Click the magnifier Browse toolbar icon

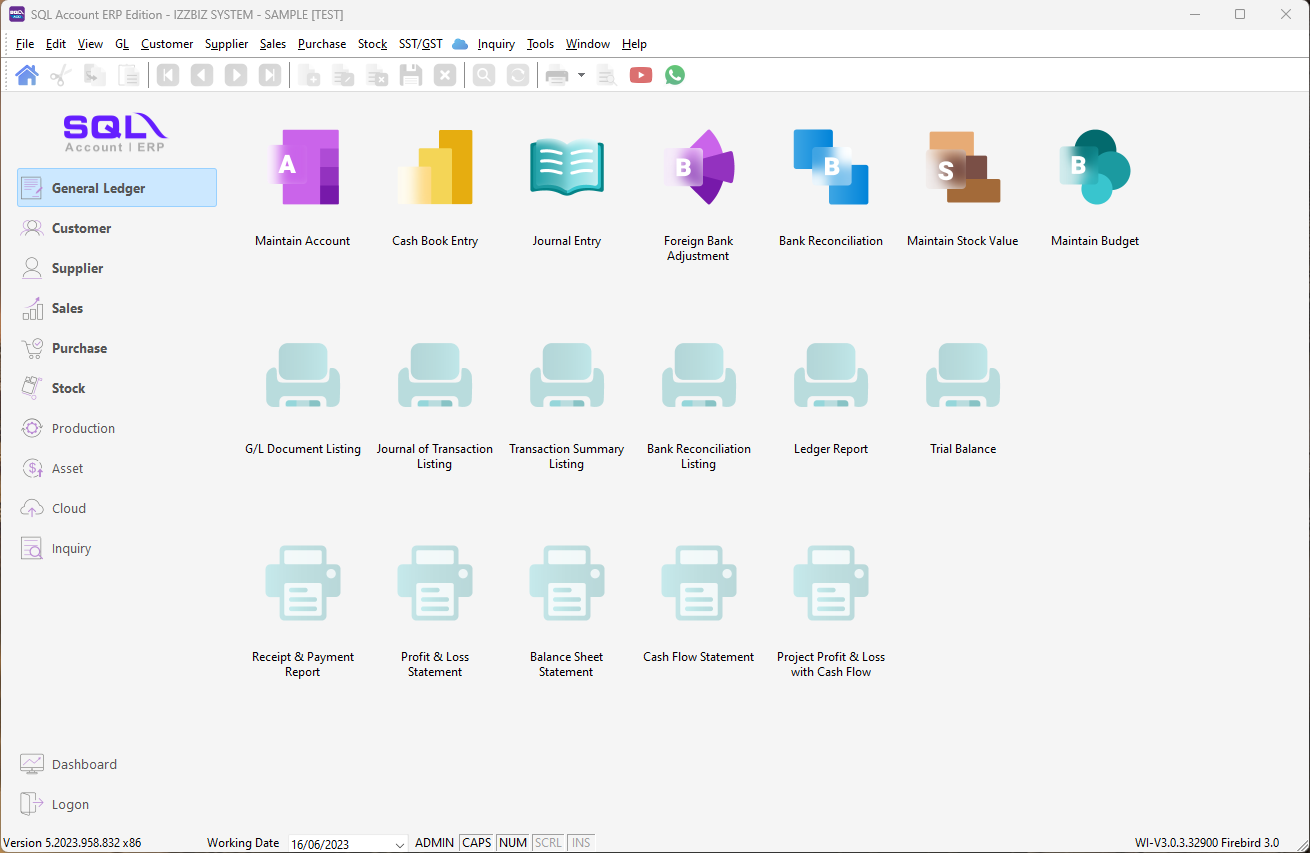pyautogui.click(x=484, y=75)
